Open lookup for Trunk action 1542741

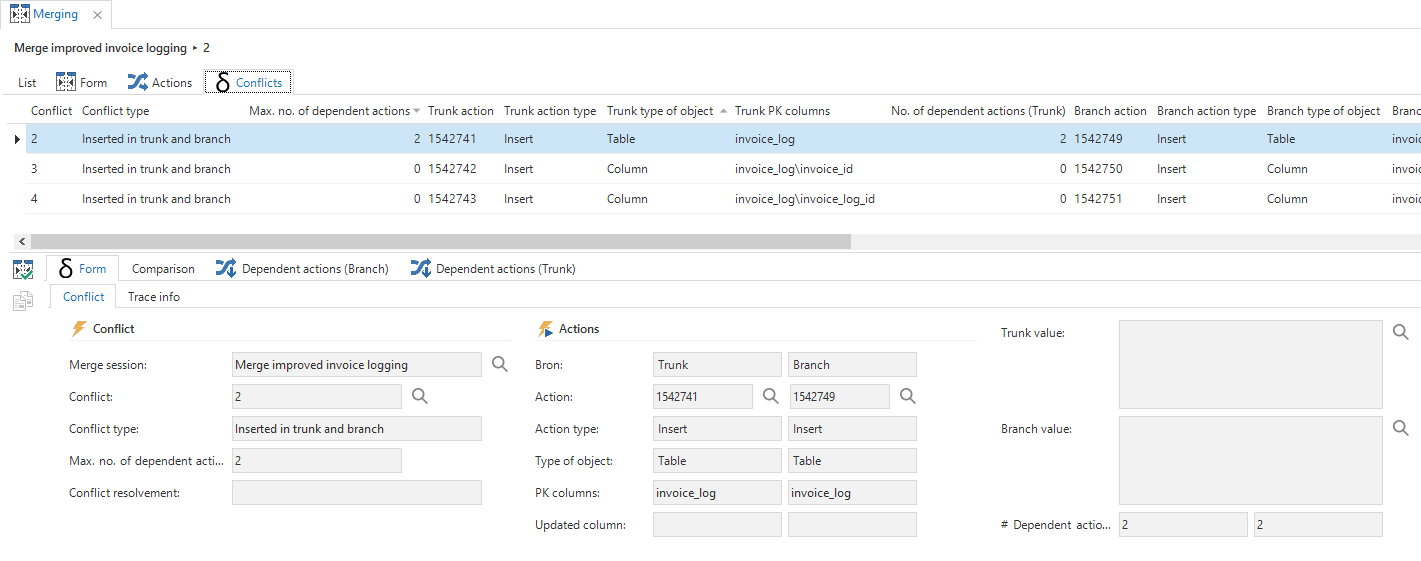tap(770, 397)
